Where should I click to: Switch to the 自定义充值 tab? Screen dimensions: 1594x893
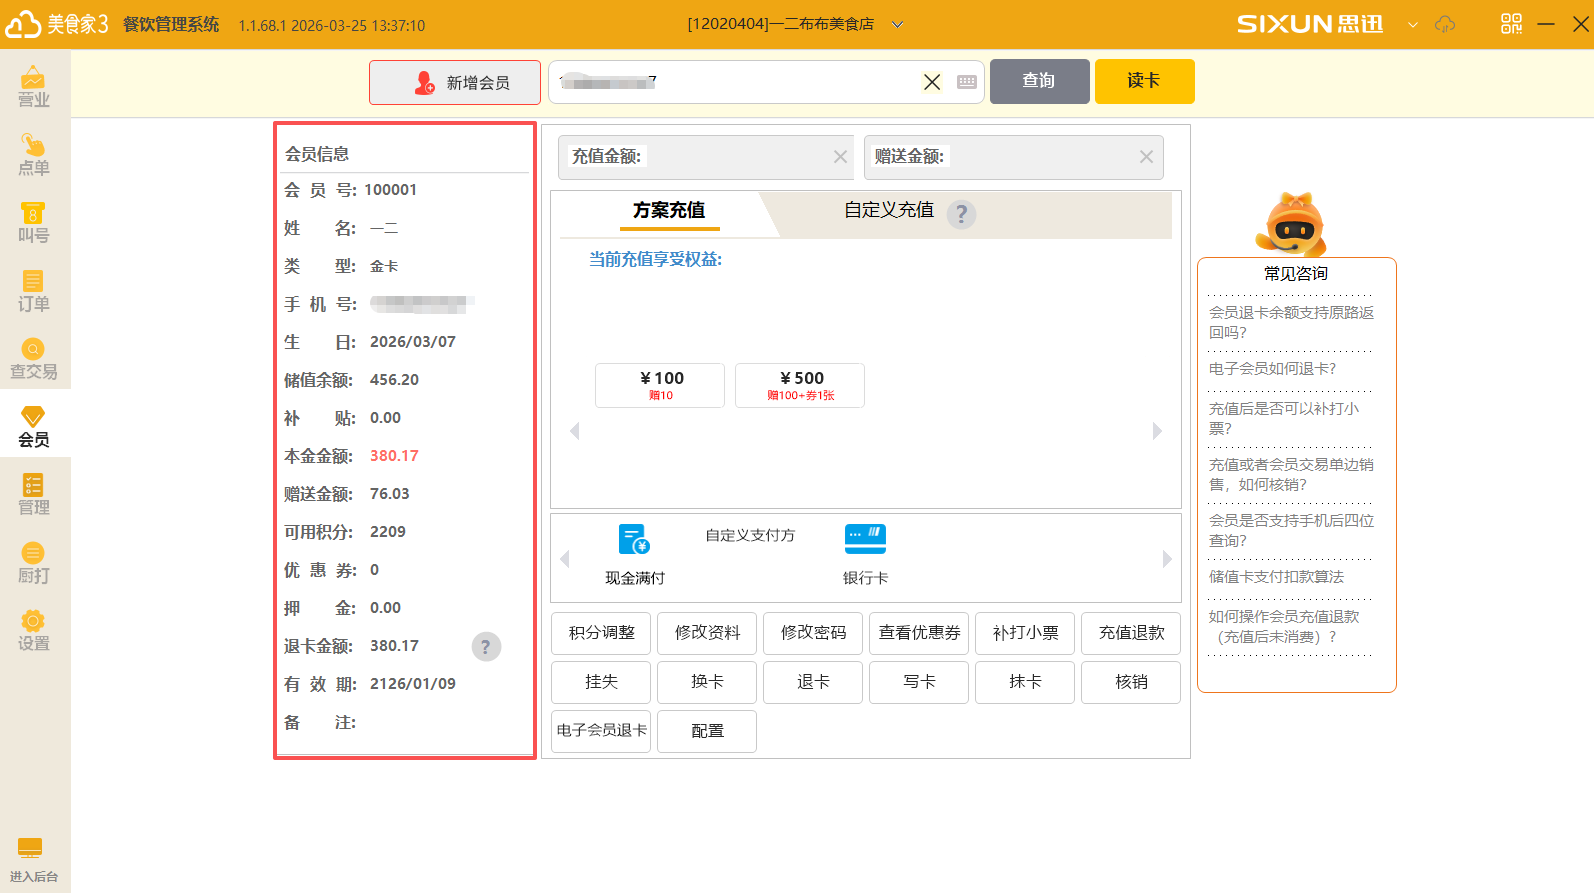coord(888,210)
